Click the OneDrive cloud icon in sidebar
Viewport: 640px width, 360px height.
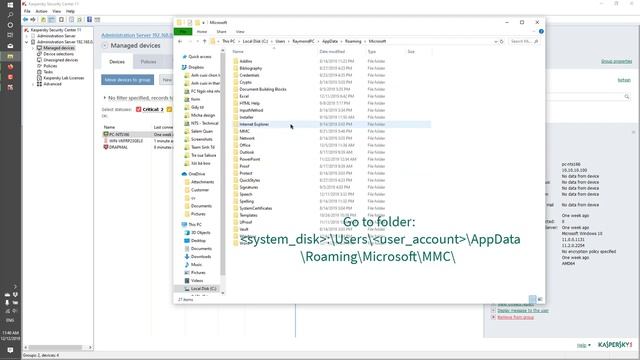(184, 174)
